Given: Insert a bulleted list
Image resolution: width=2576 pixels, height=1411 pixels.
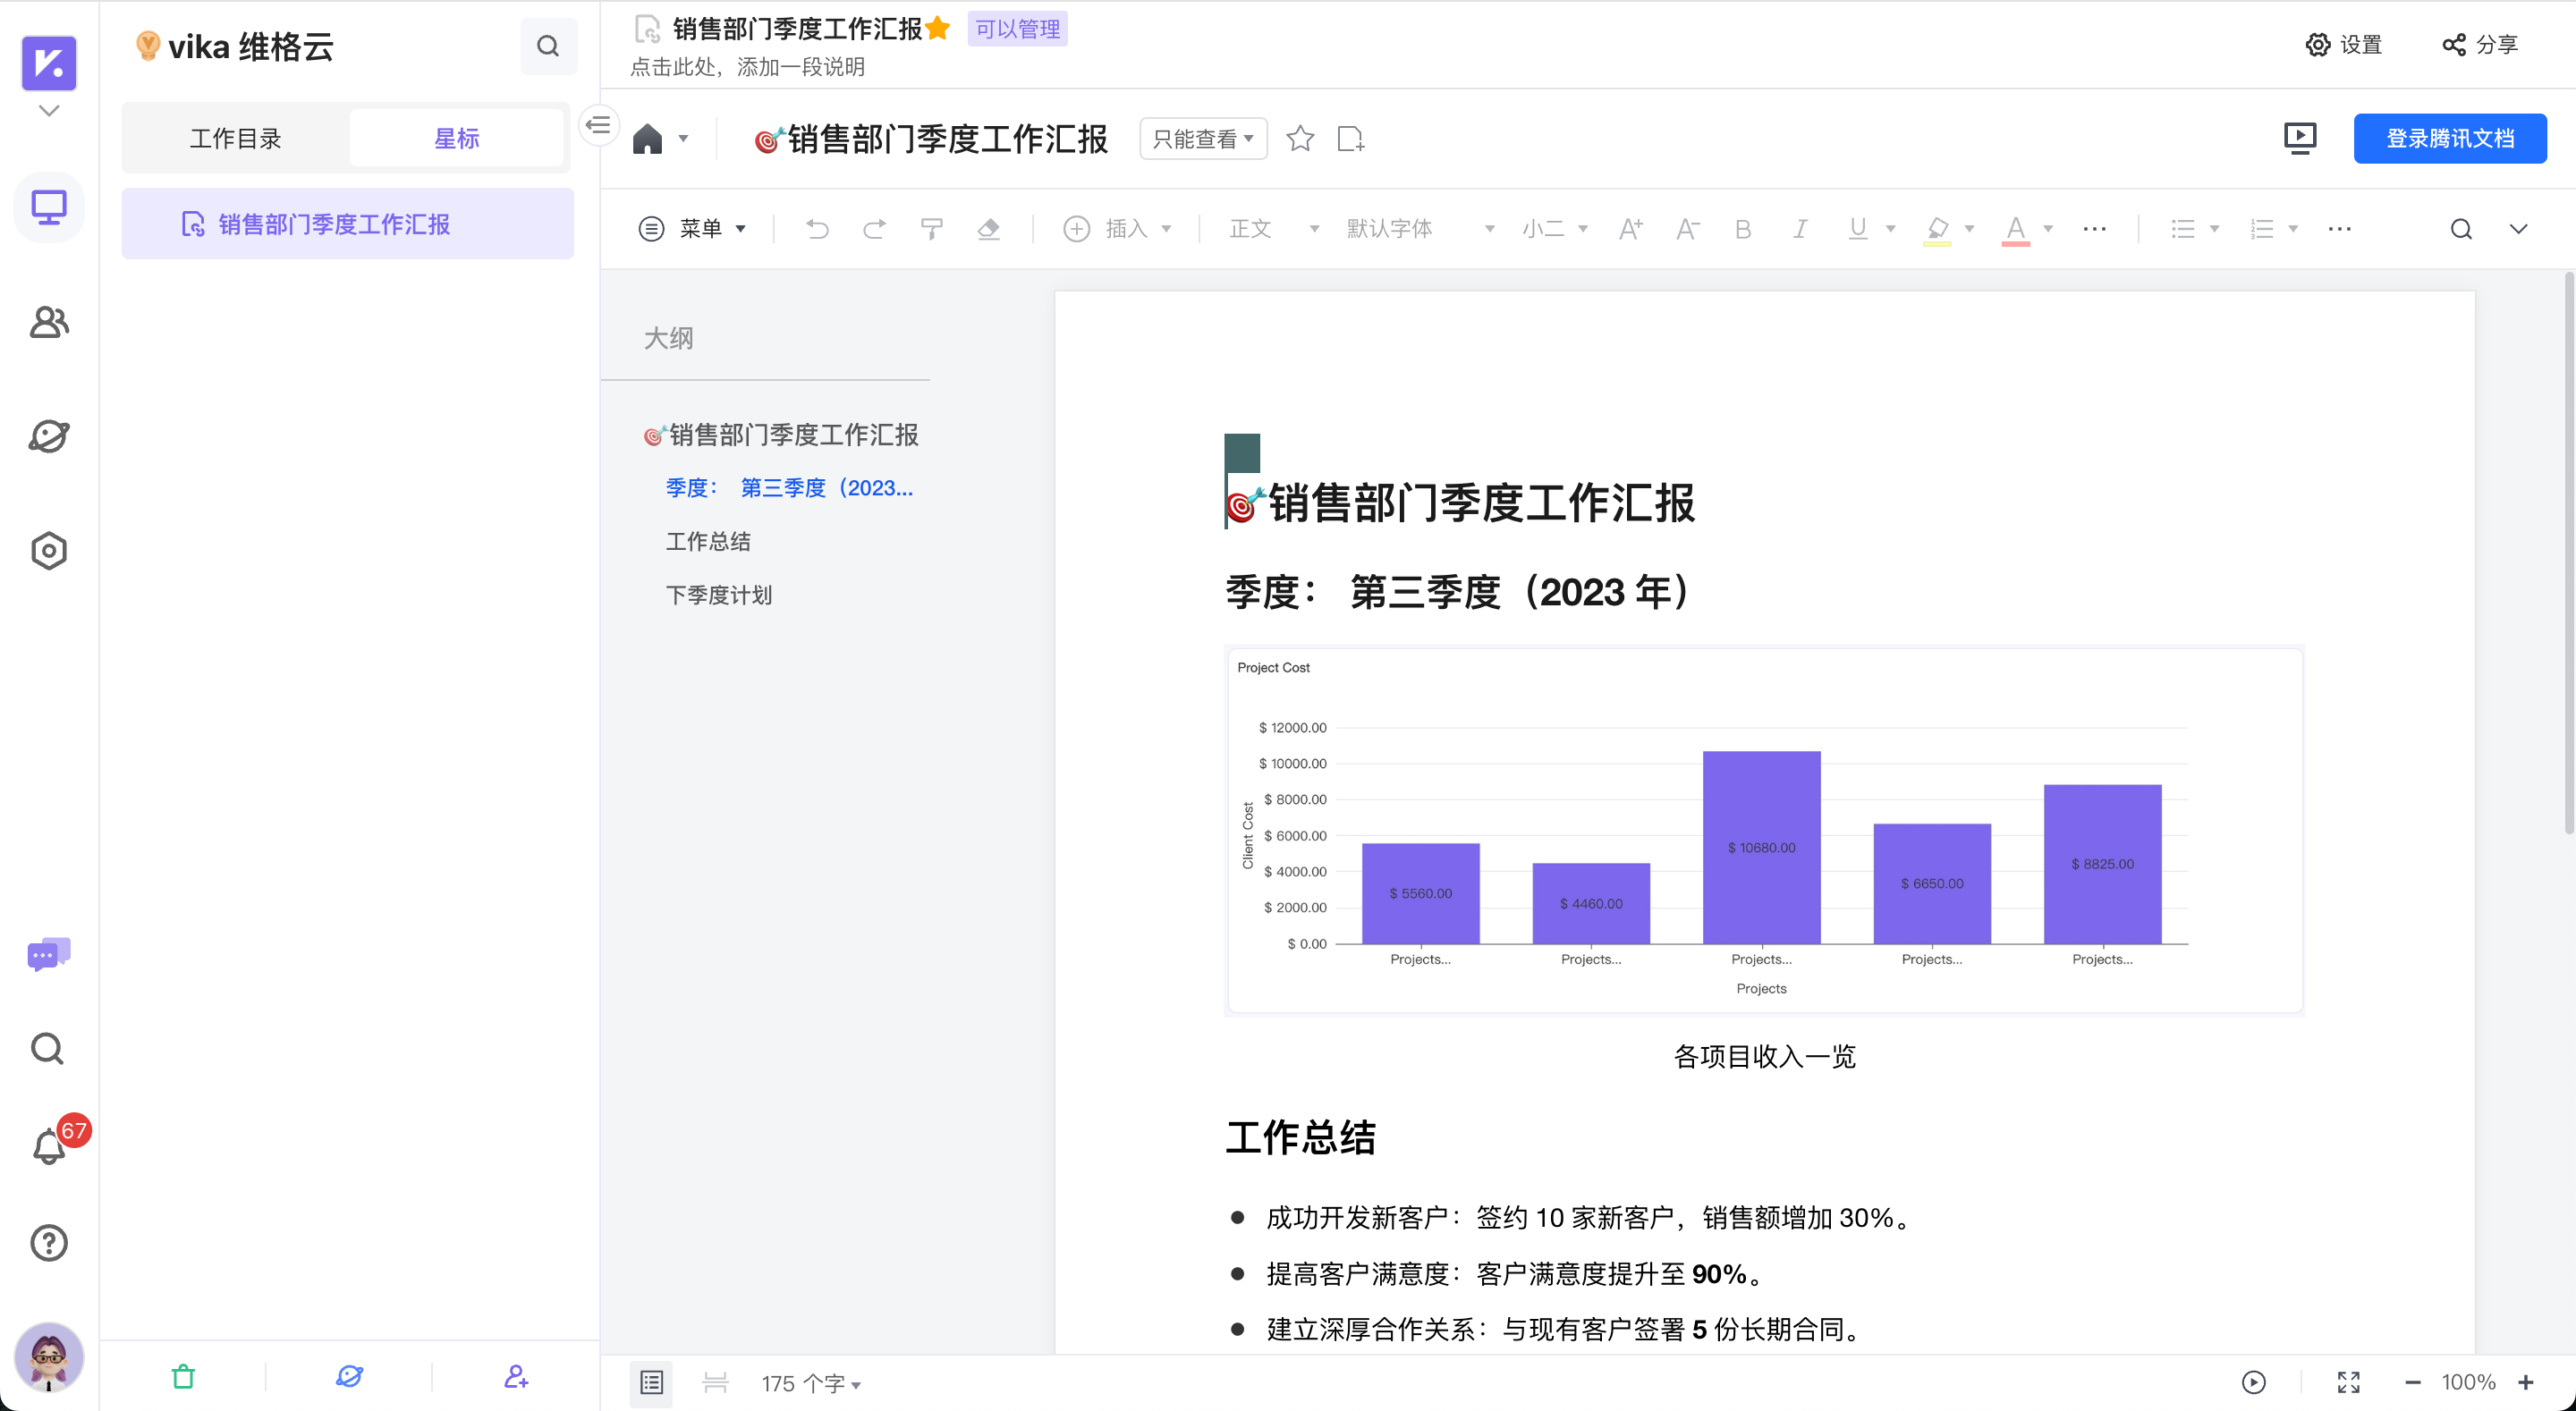Looking at the screenshot, I should (x=2185, y=228).
